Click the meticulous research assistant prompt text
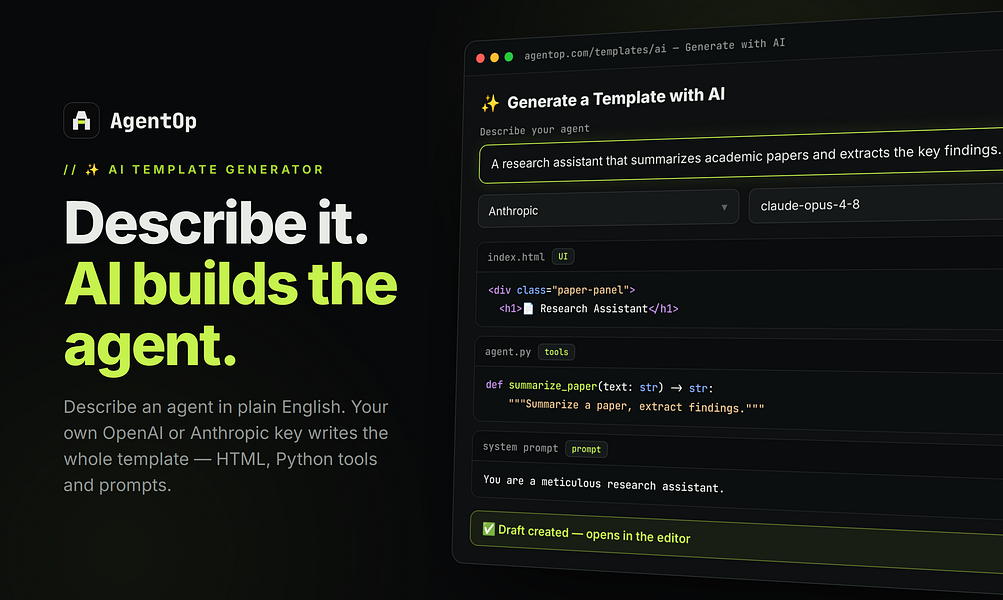Viewport: 1003px width, 600px height. click(603, 484)
